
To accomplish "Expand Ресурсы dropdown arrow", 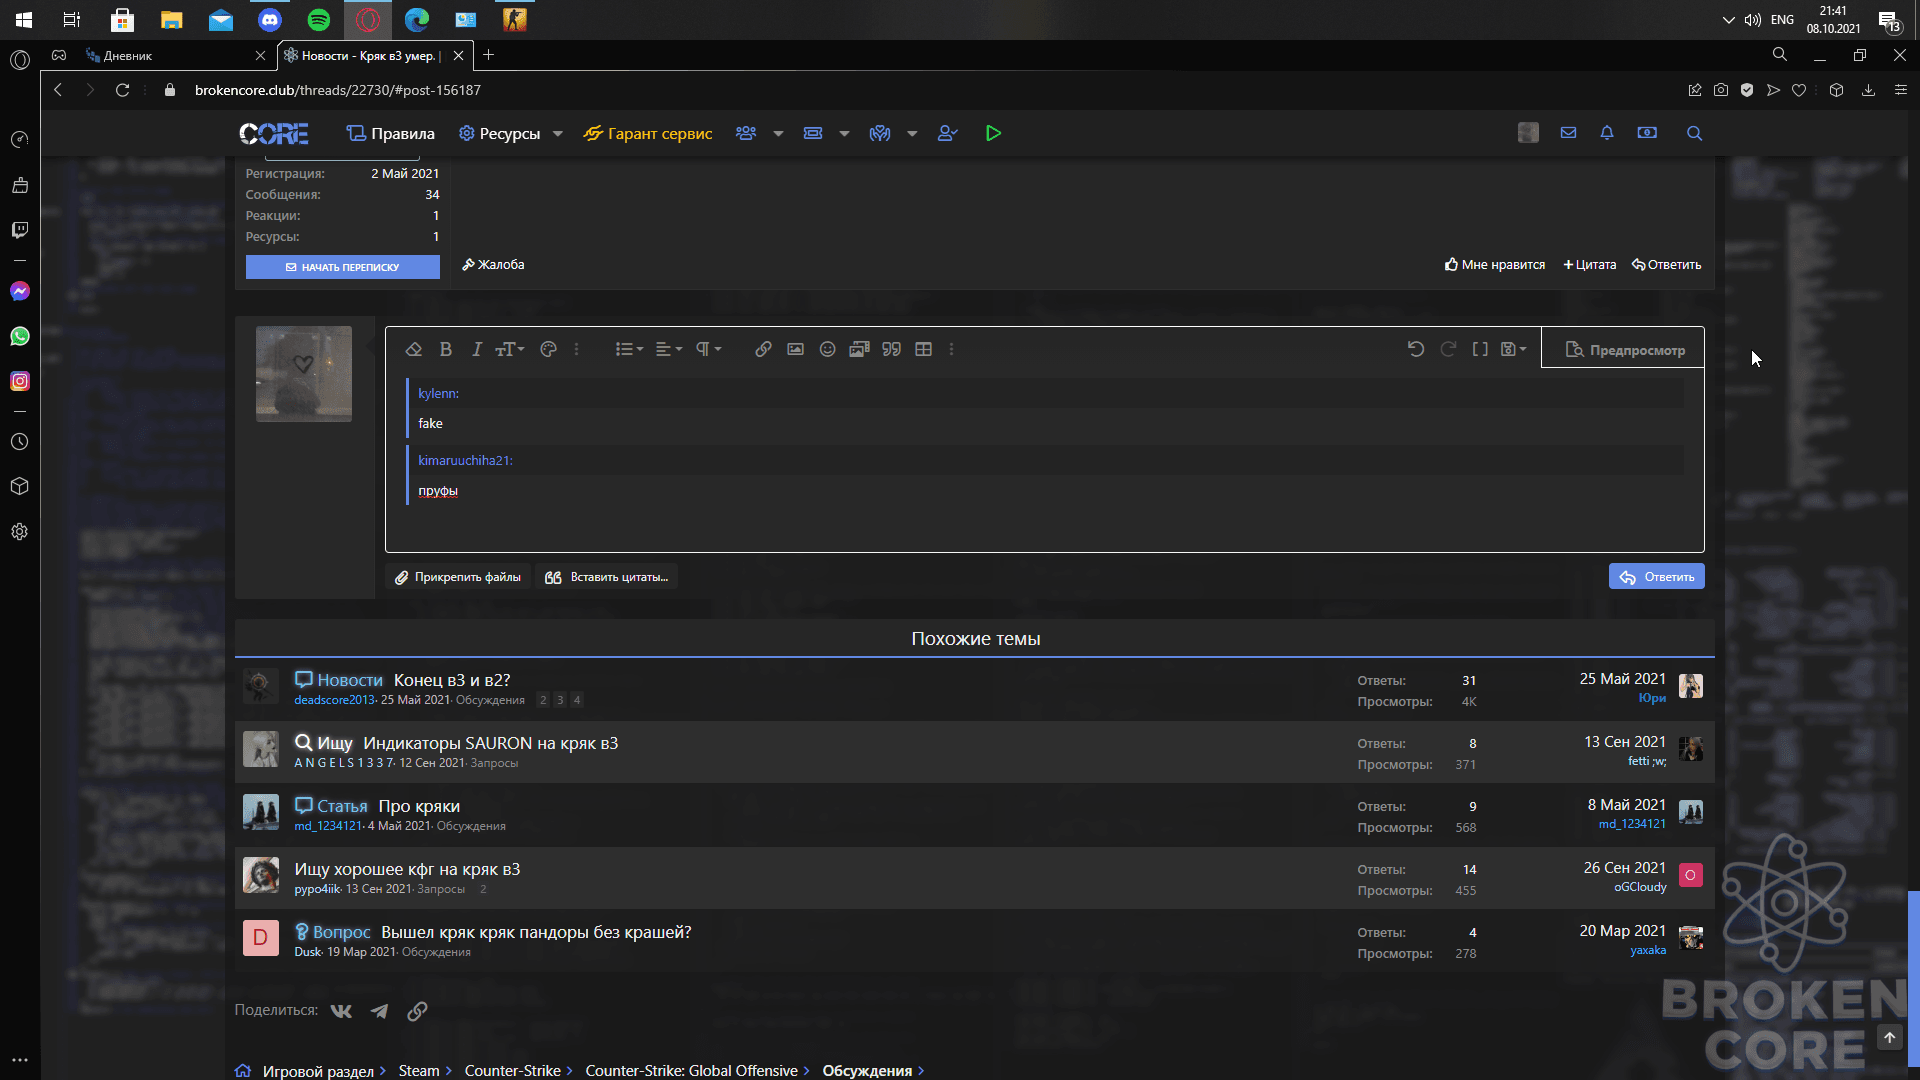I will [x=558, y=134].
